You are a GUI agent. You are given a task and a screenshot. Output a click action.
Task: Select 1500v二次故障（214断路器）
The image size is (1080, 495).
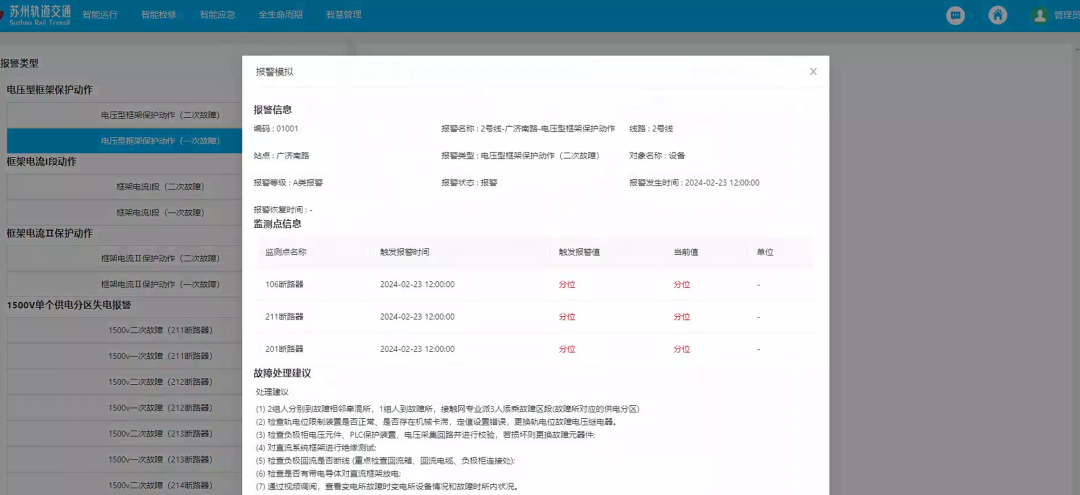point(124,485)
